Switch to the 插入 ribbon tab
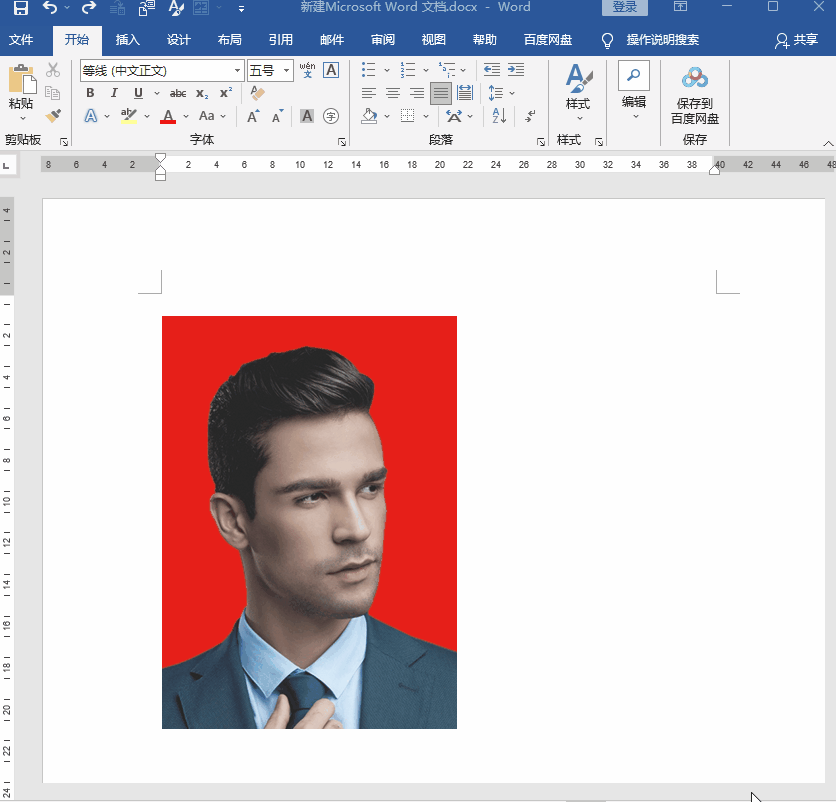The width and height of the screenshot is (836, 802). pyautogui.click(x=128, y=40)
